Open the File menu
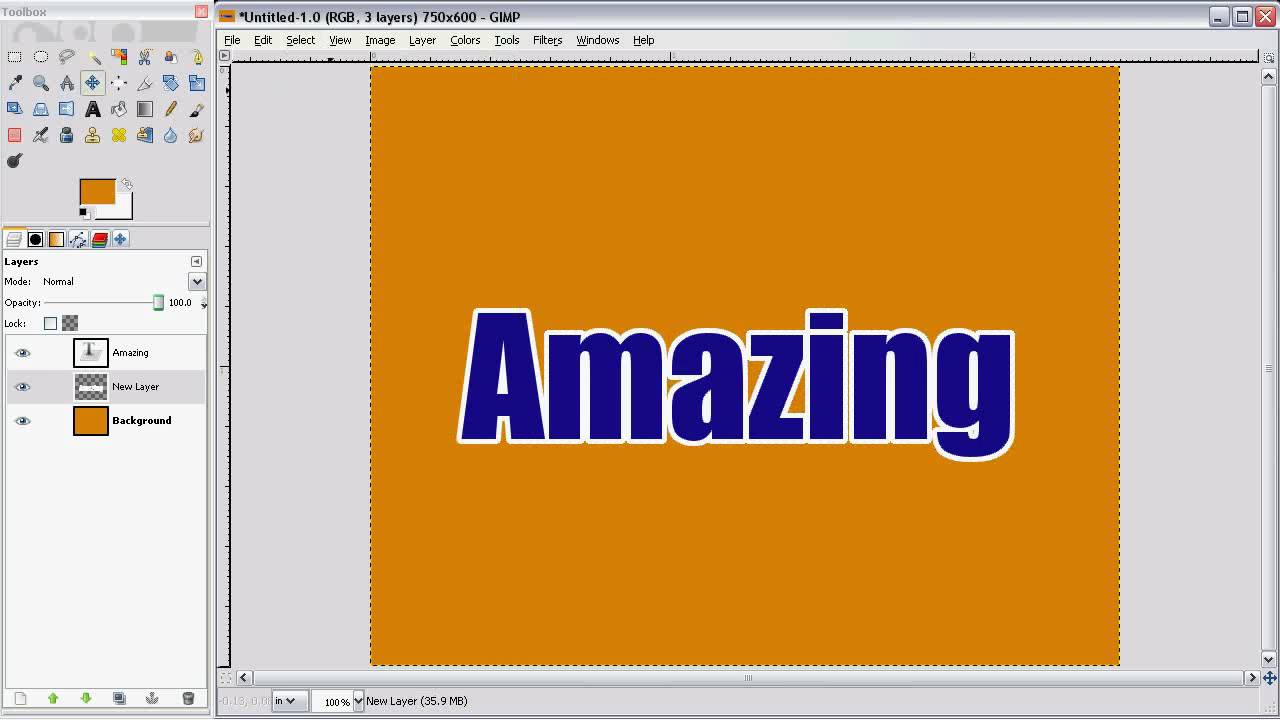Viewport: 1280px width, 720px height. pos(232,40)
